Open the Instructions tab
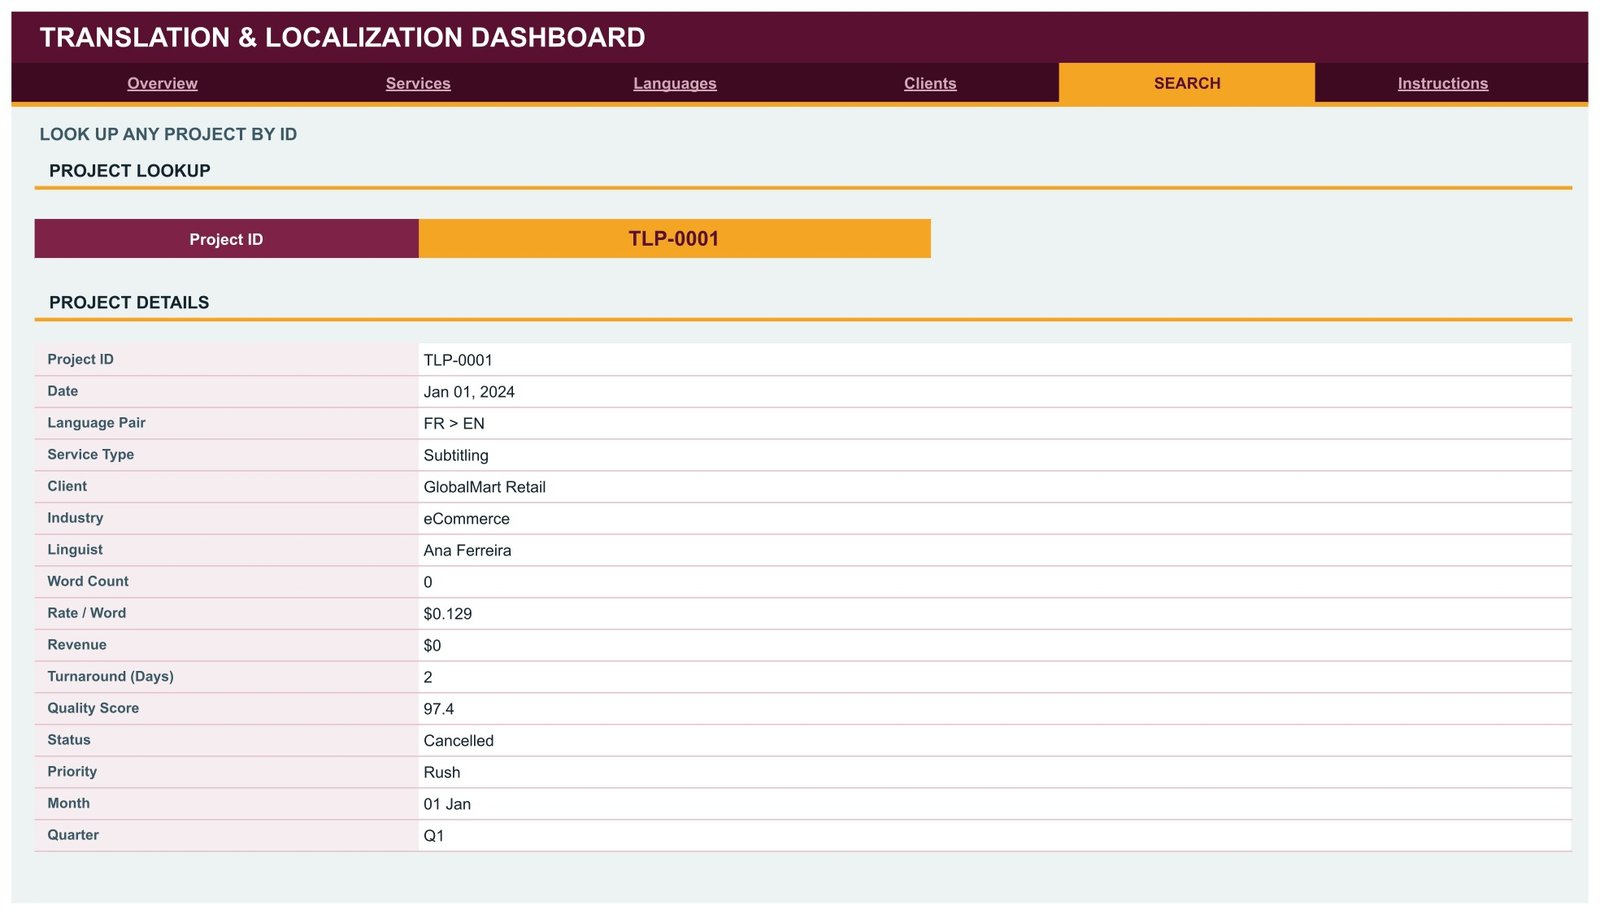Screen dimensions: 1600x915 click(x=1443, y=83)
